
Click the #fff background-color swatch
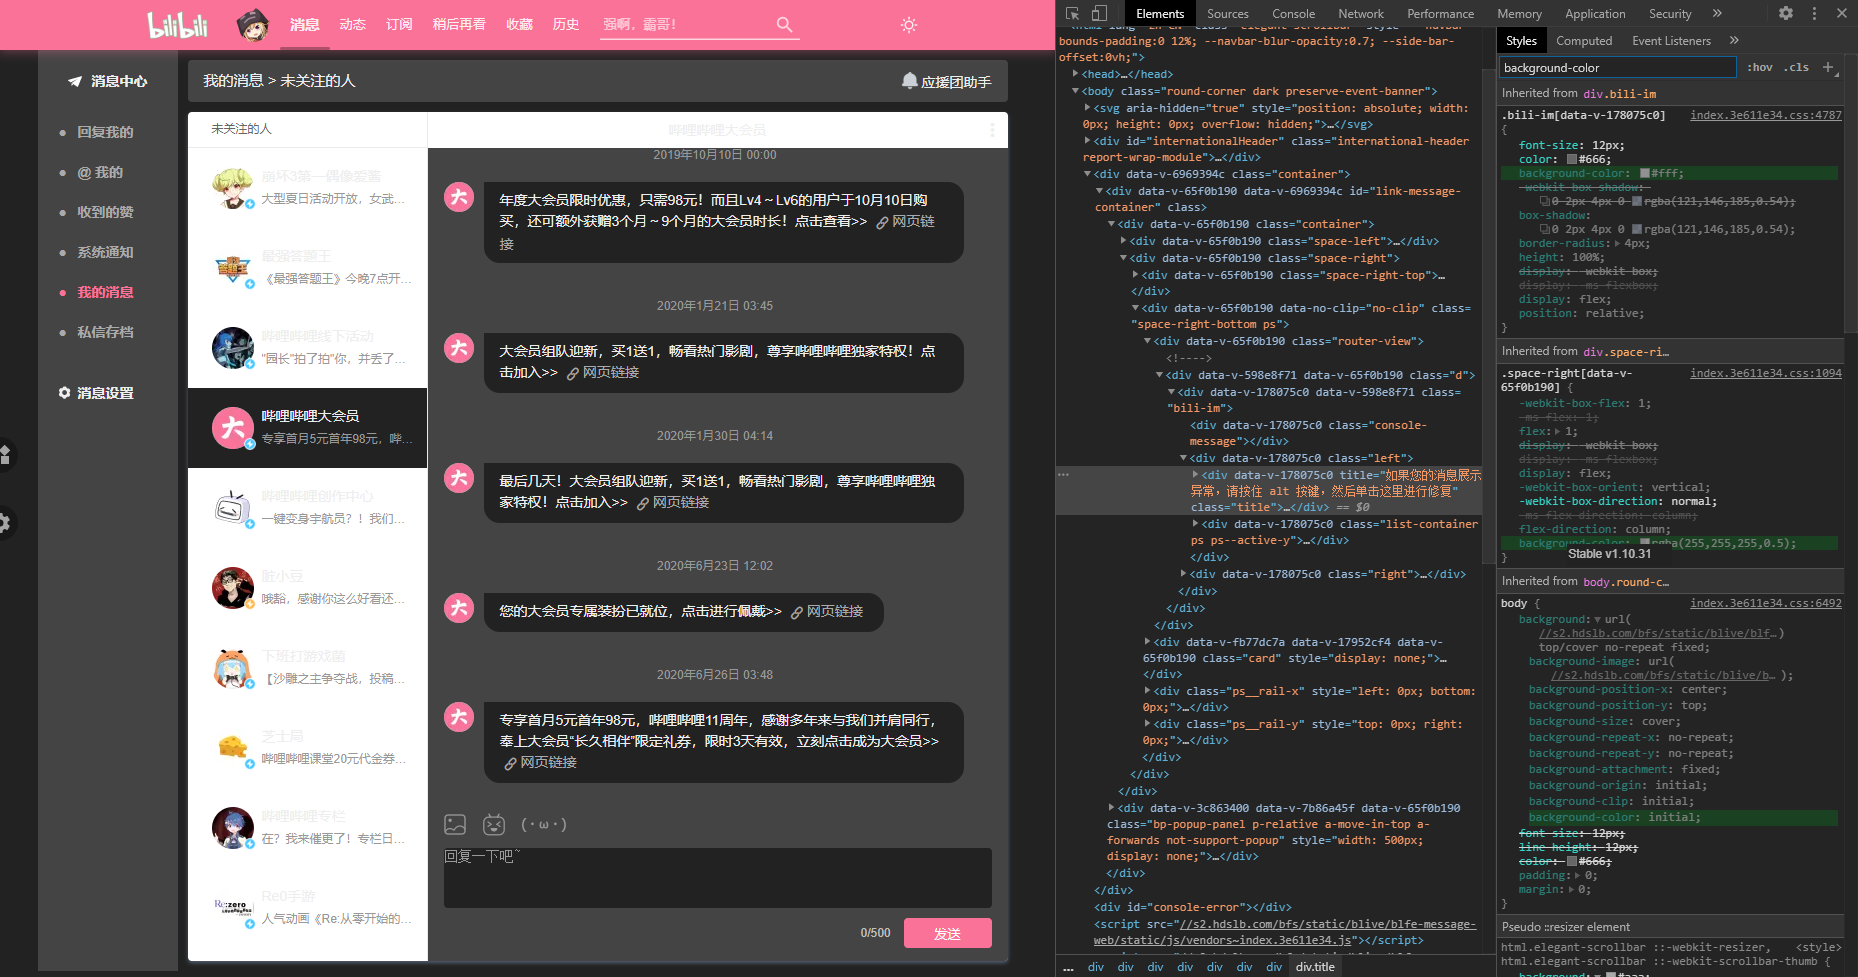[x=1645, y=174]
